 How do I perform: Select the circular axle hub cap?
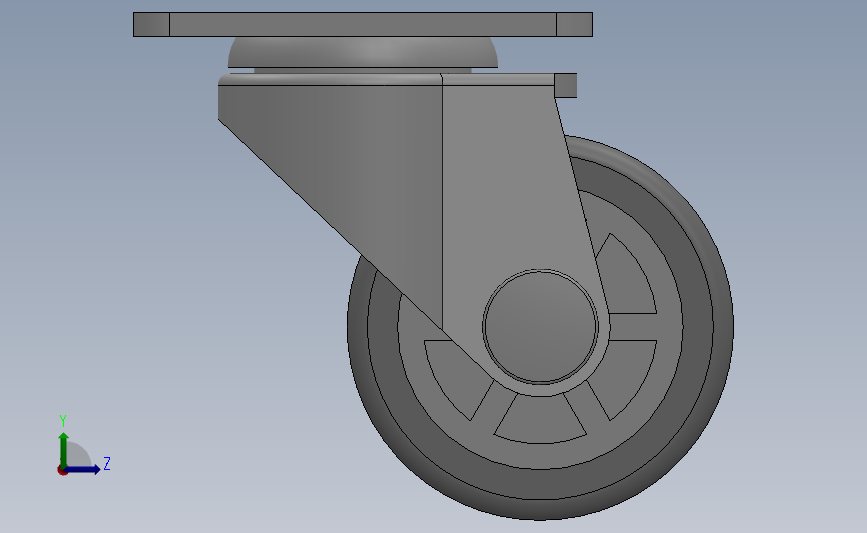(540, 326)
